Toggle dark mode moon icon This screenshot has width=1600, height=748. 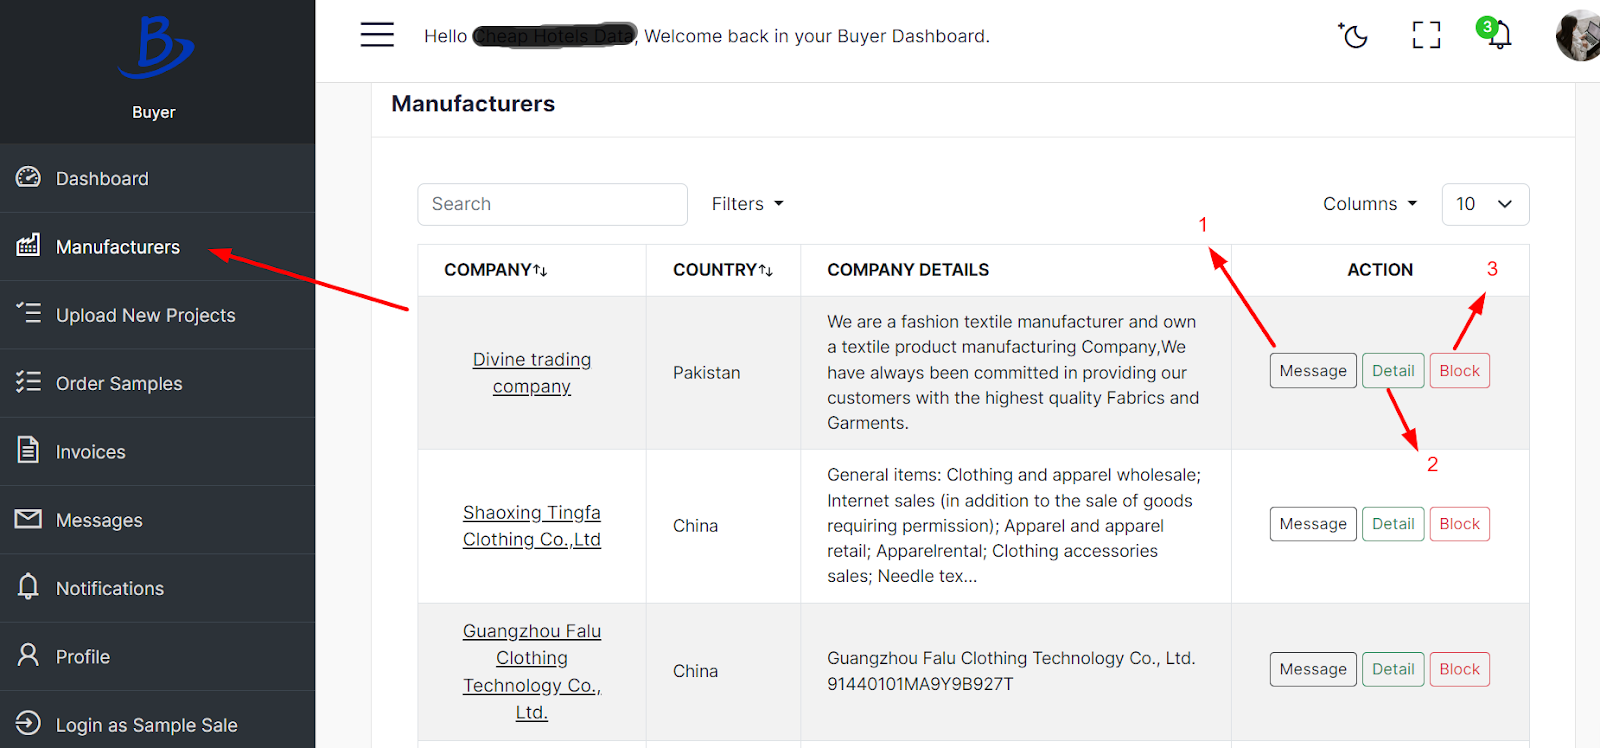tap(1354, 36)
